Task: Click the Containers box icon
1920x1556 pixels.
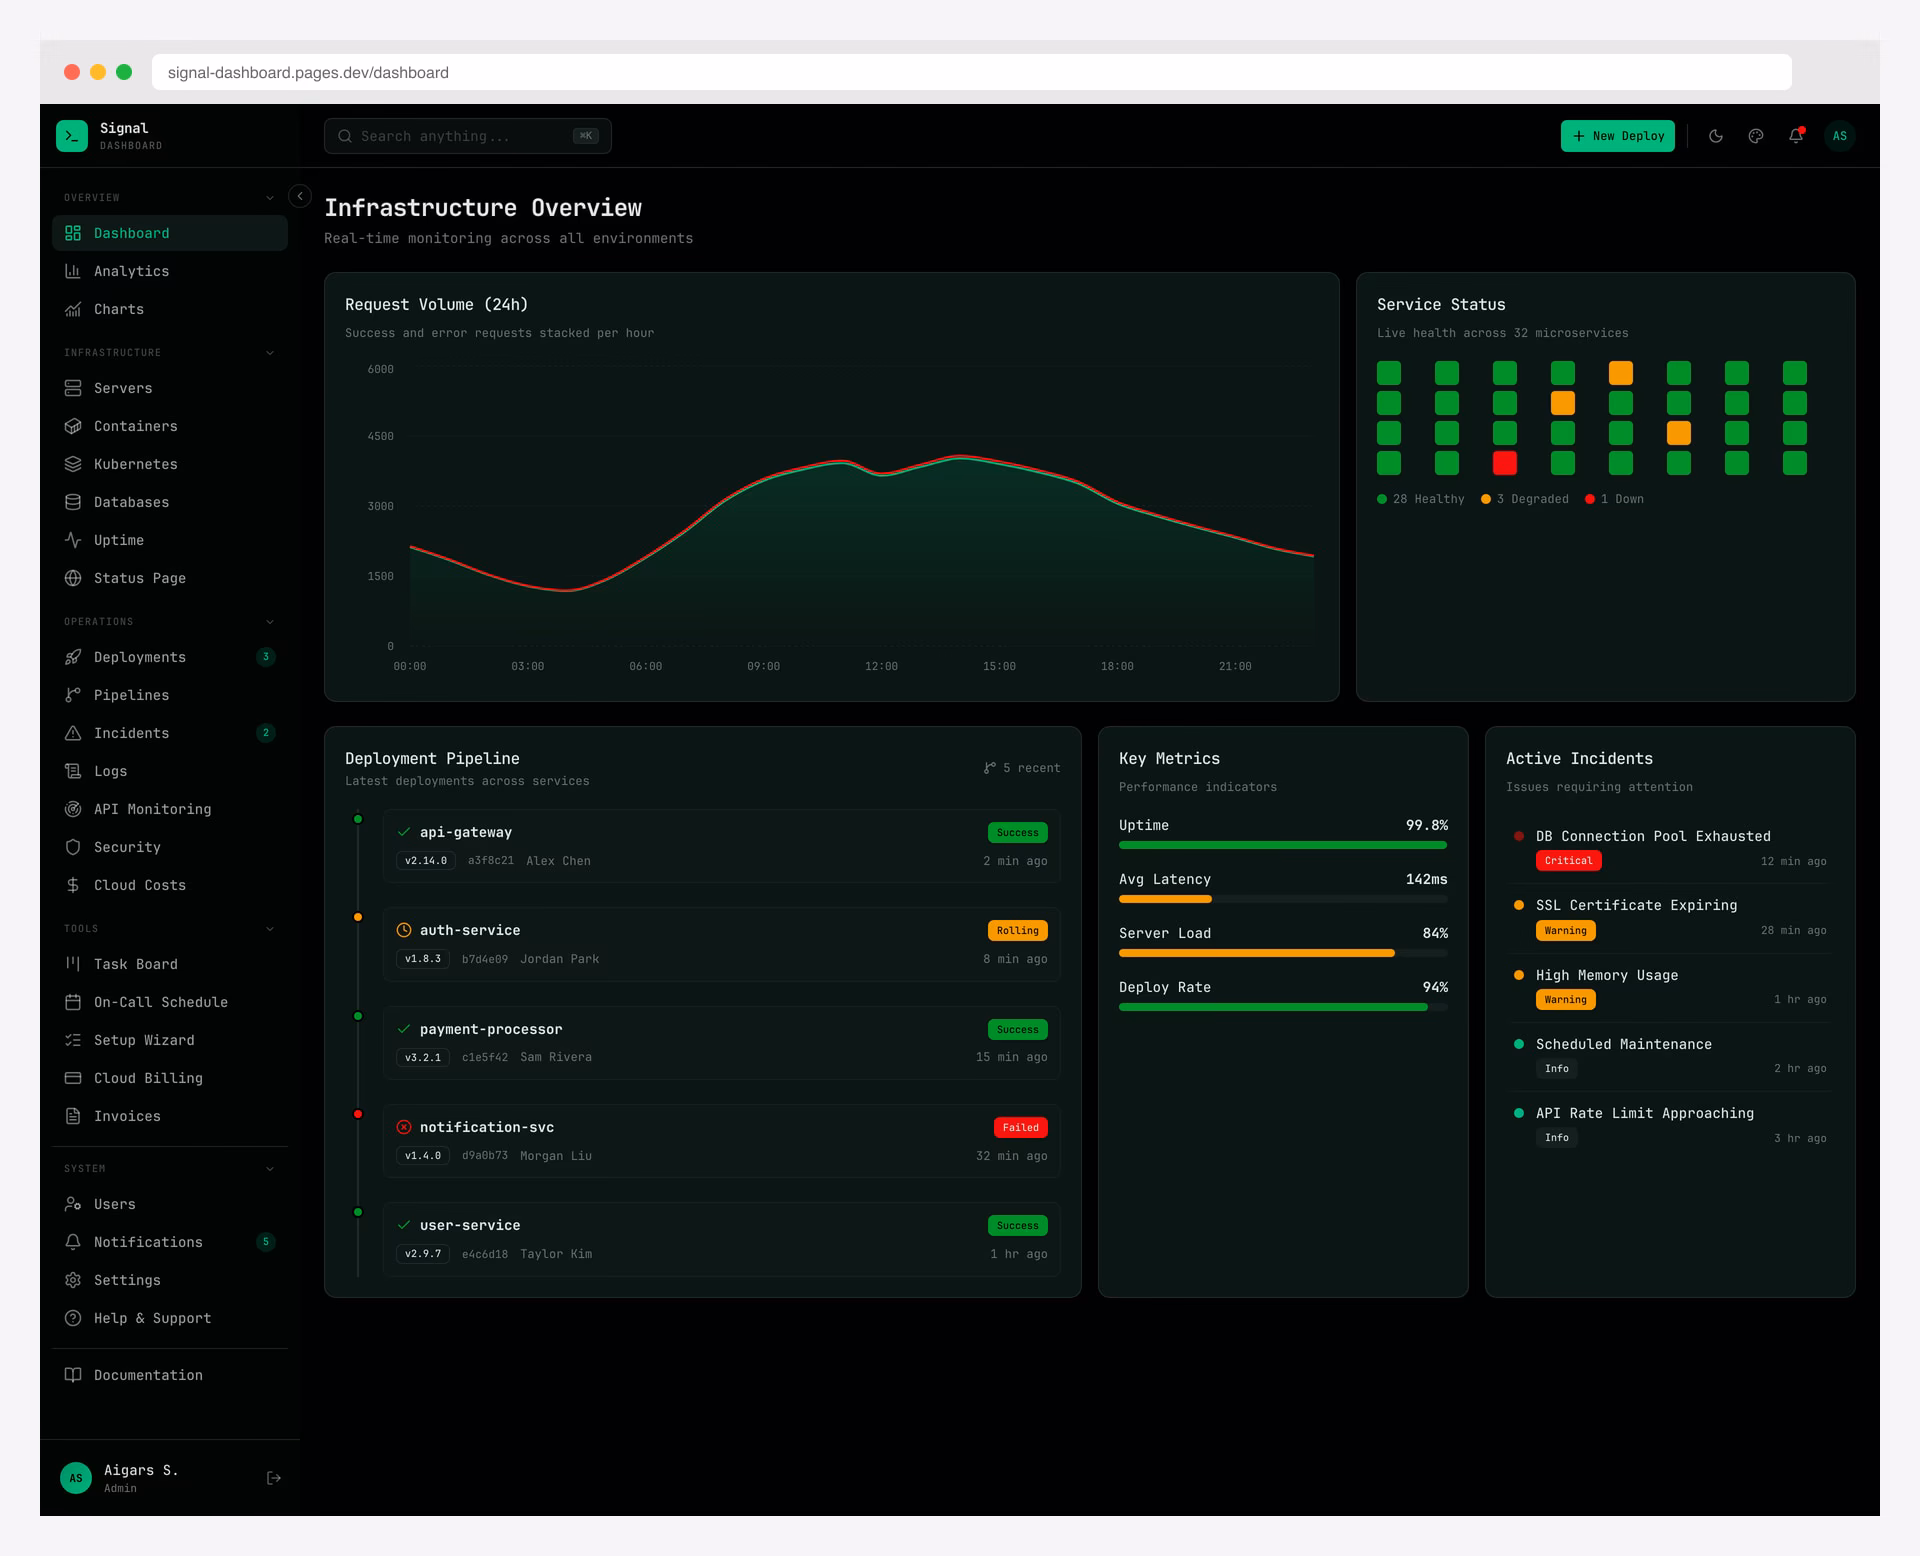Action: point(73,426)
